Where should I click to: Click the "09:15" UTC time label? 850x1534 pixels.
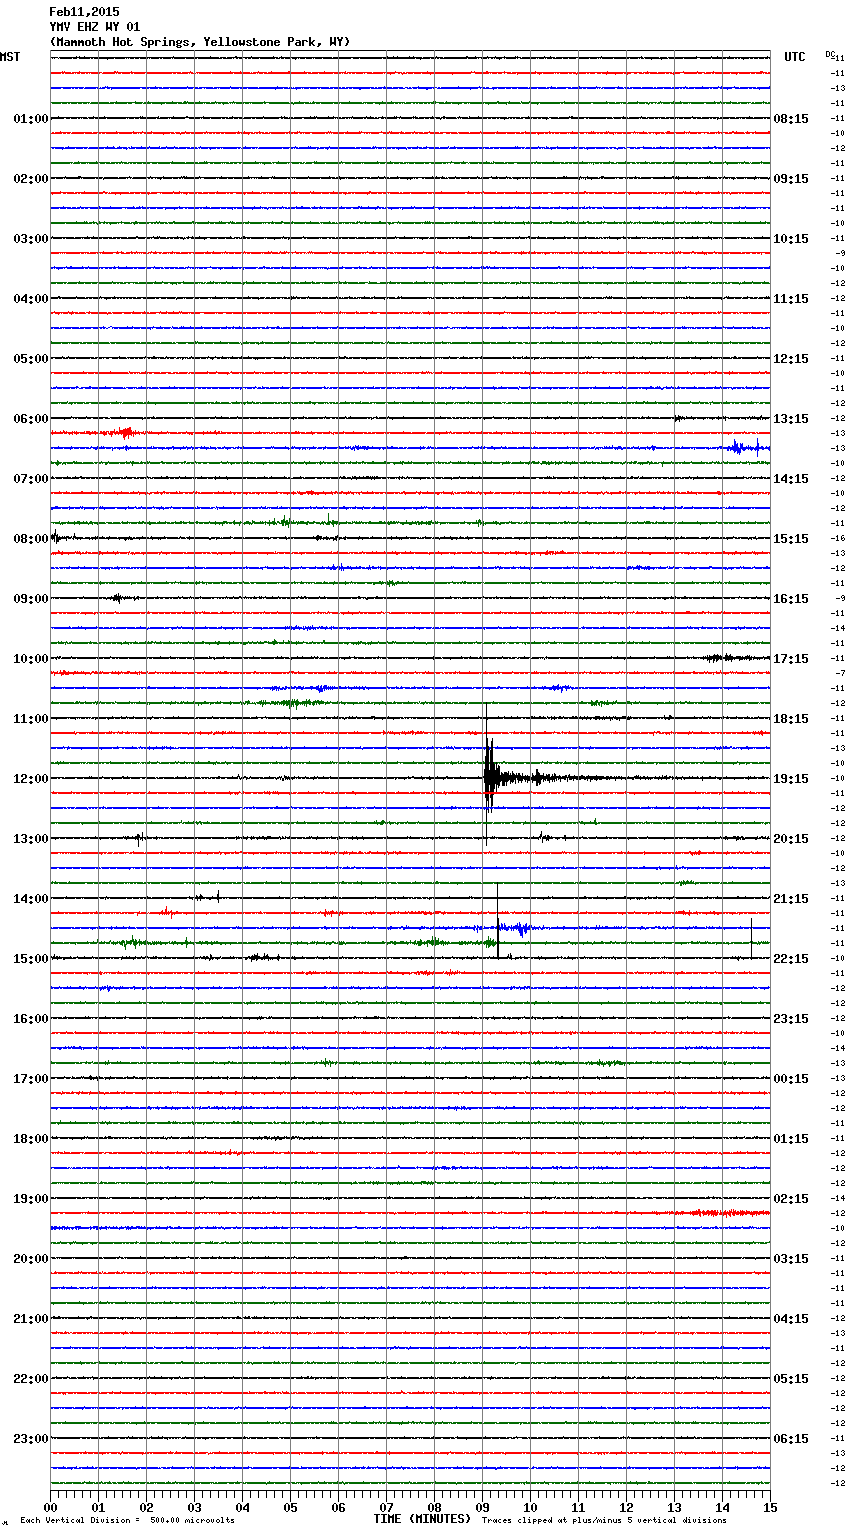(791, 179)
